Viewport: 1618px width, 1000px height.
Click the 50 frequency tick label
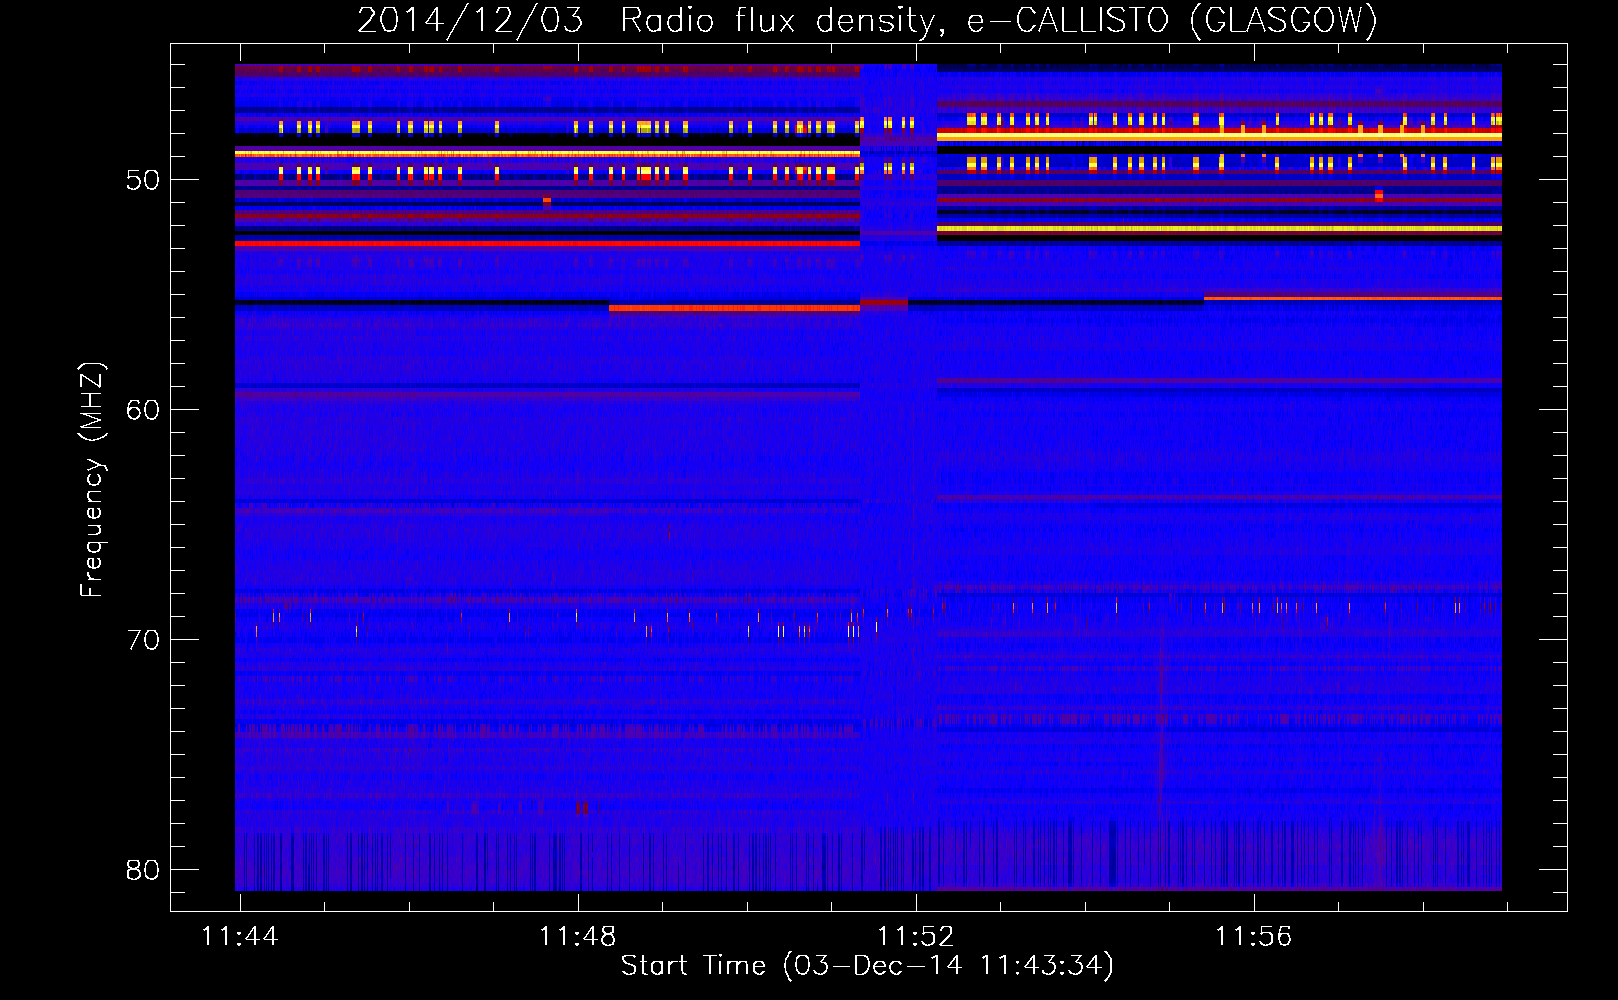tap(143, 181)
